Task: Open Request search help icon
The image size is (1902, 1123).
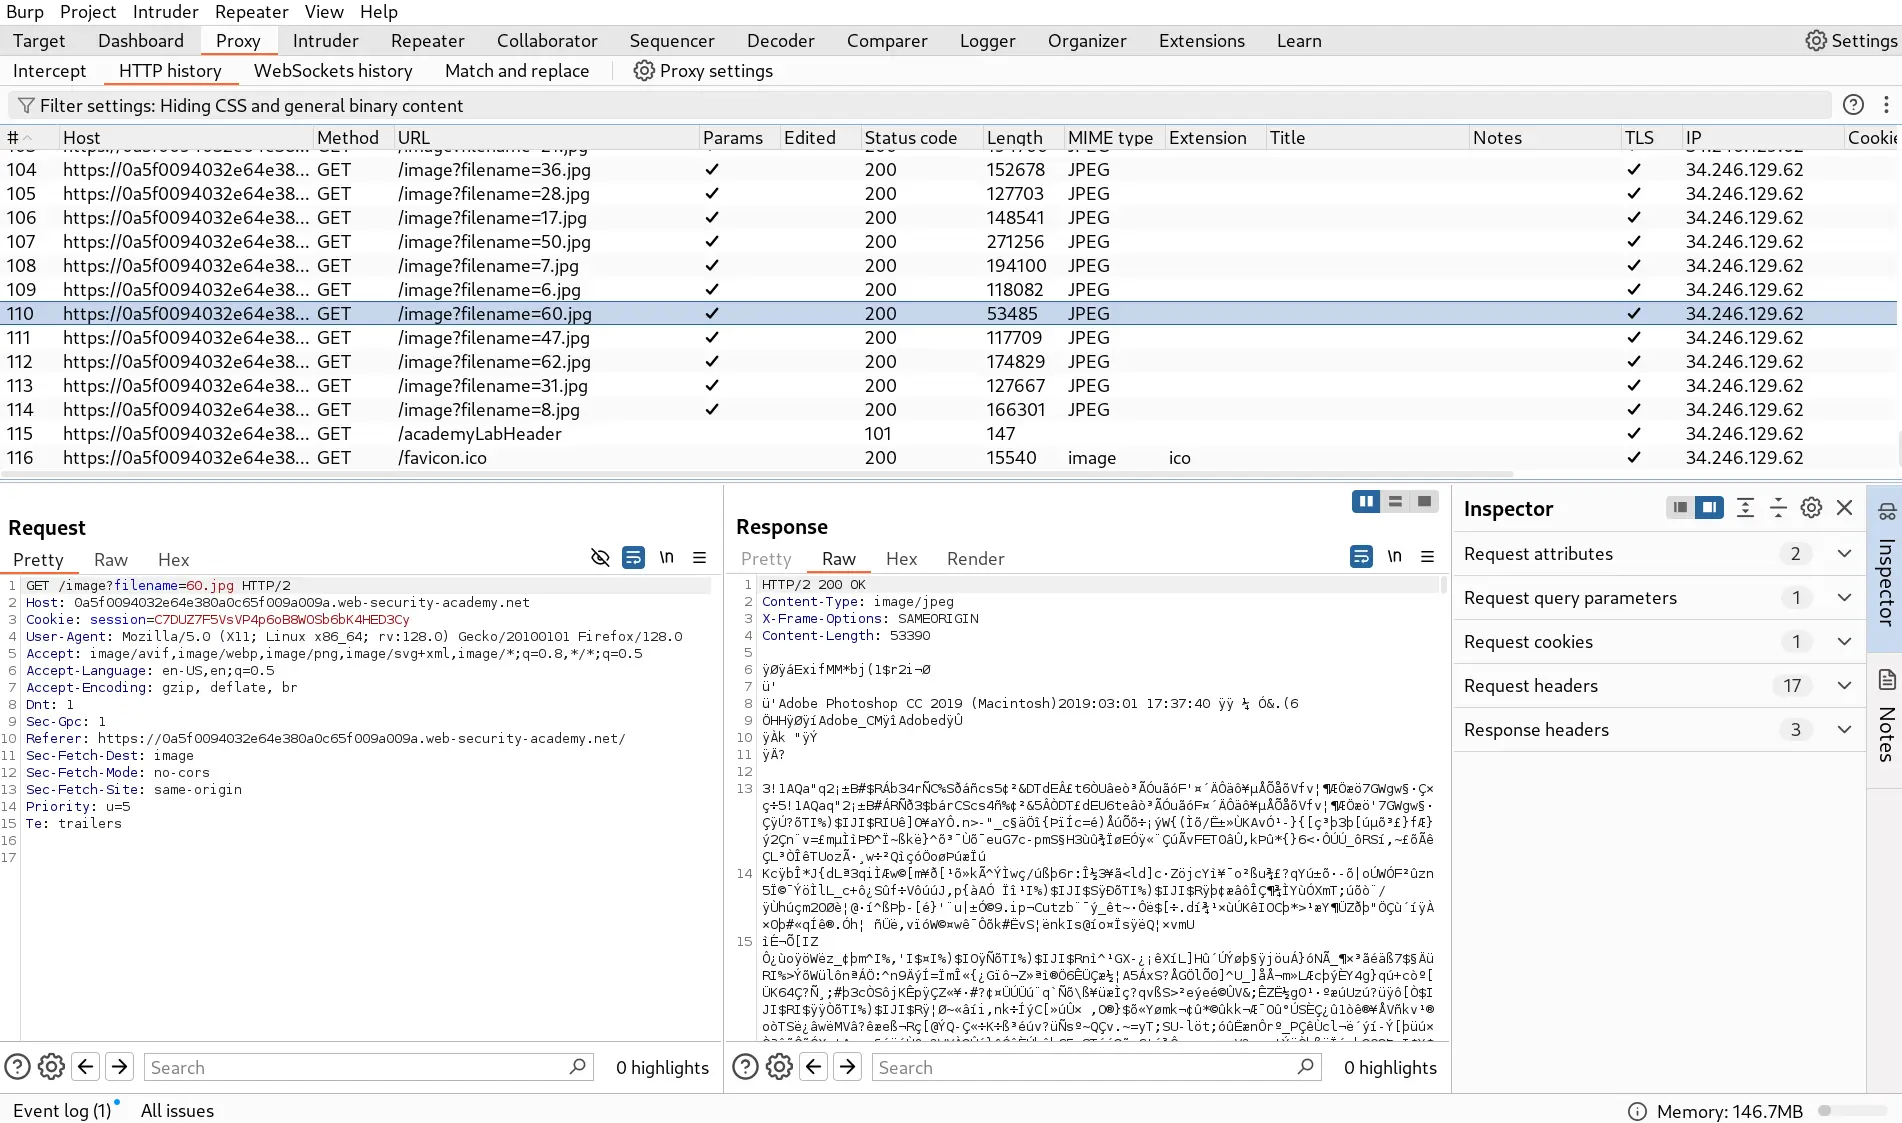Action: (x=17, y=1067)
